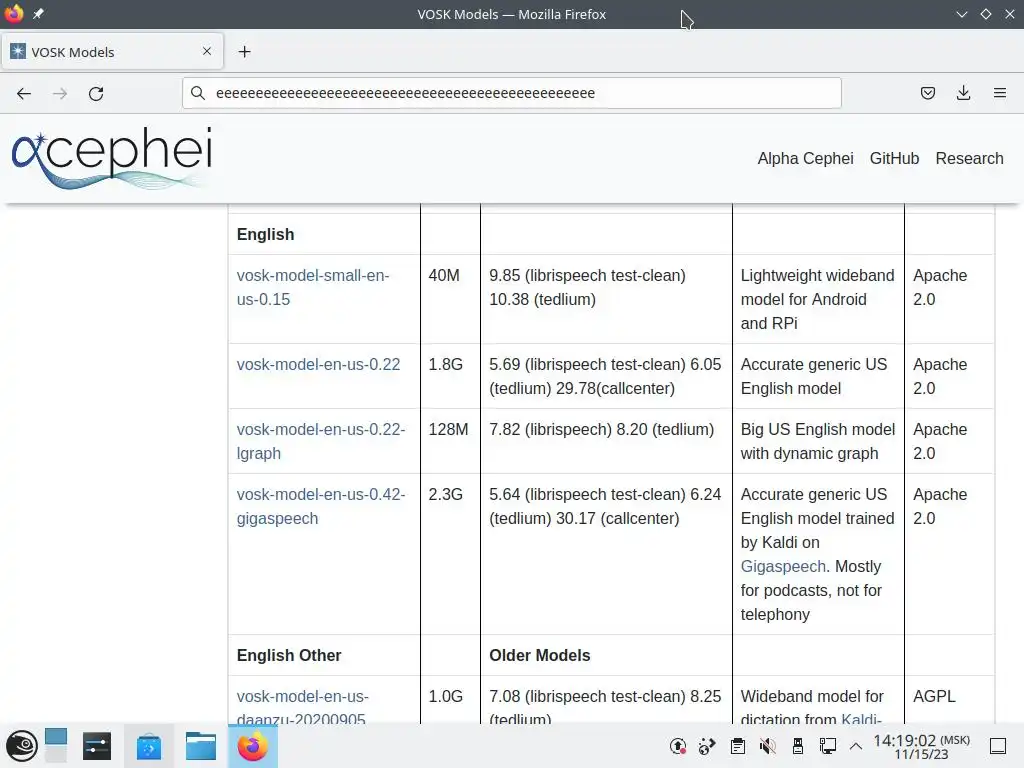Click the pin icon in the title bar
This screenshot has height=768, width=1024.
pos(39,14)
